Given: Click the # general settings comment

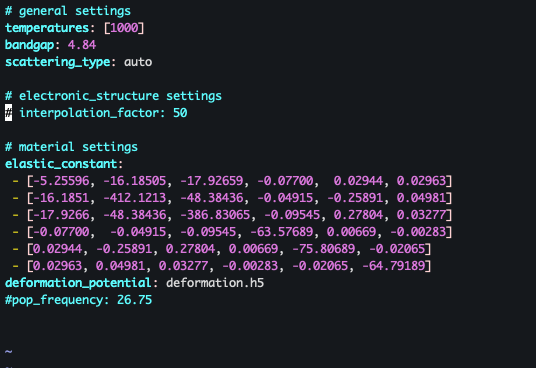Looking at the screenshot, I should [x=68, y=11].
